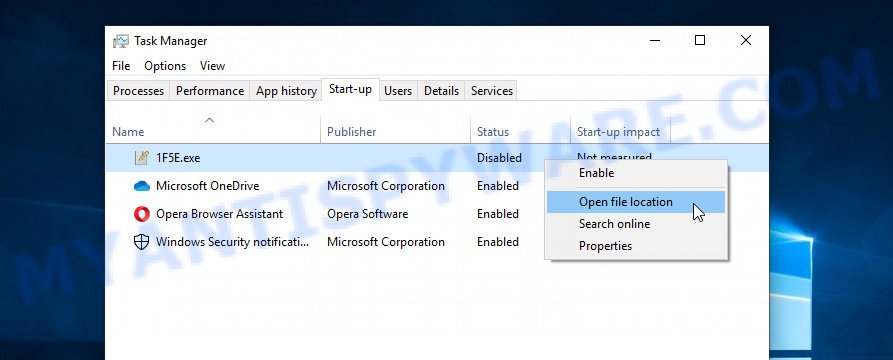Maximize the Task Manager window

click(x=700, y=40)
